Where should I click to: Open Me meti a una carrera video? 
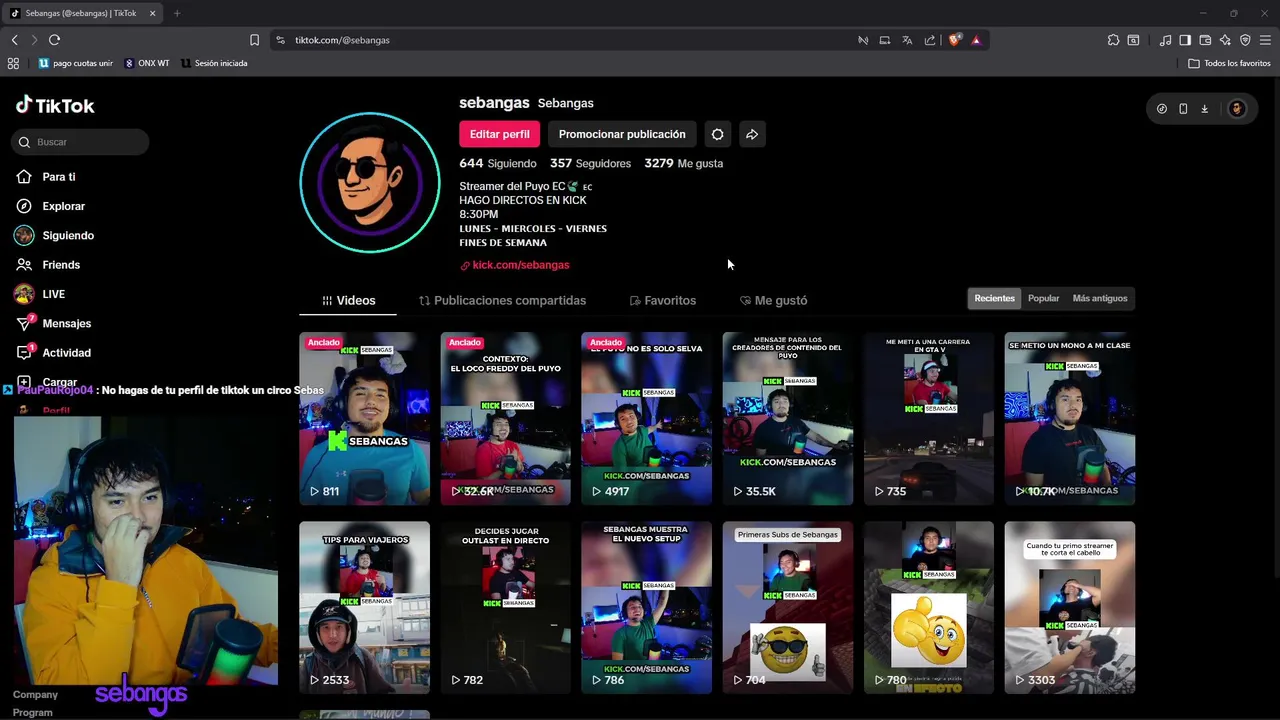click(929, 418)
